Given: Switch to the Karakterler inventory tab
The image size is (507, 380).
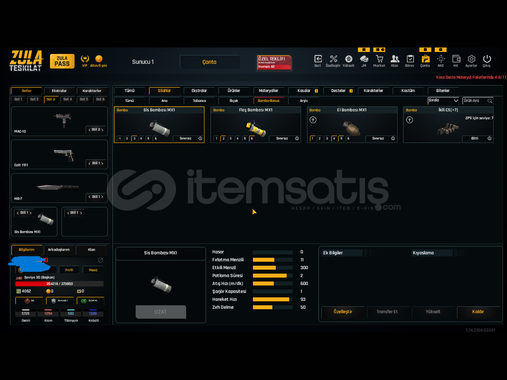Looking at the screenshot, I should pos(373,91).
